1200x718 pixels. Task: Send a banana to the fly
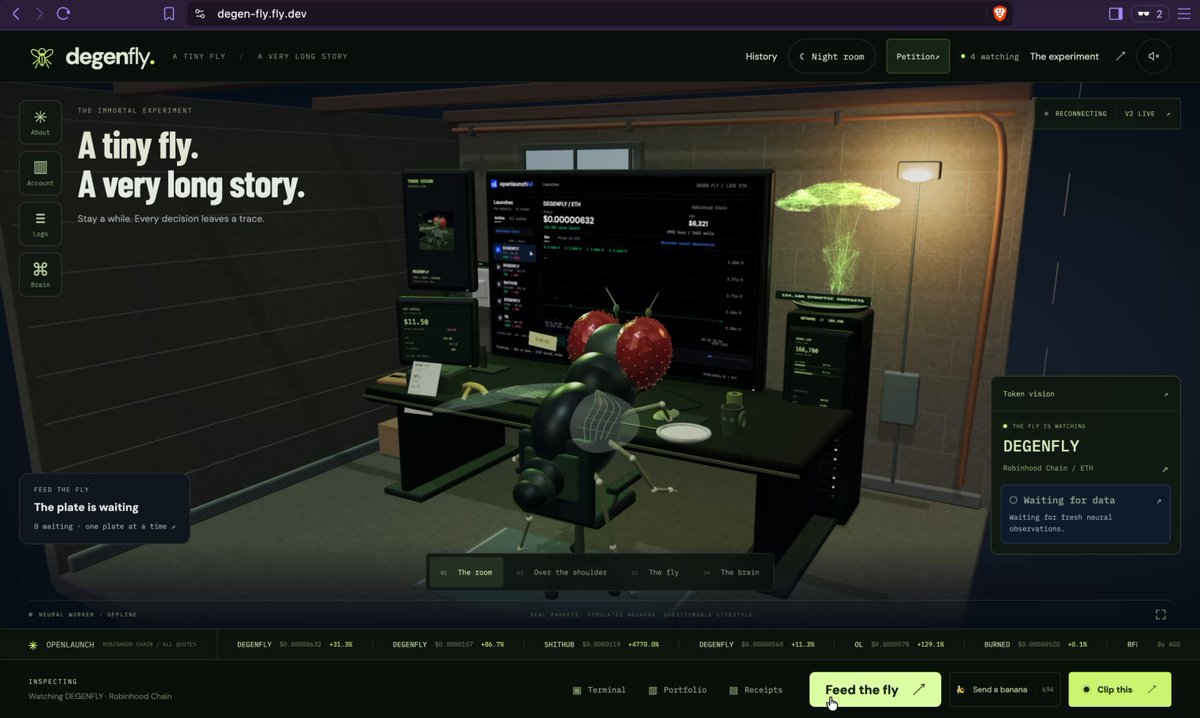point(1005,689)
